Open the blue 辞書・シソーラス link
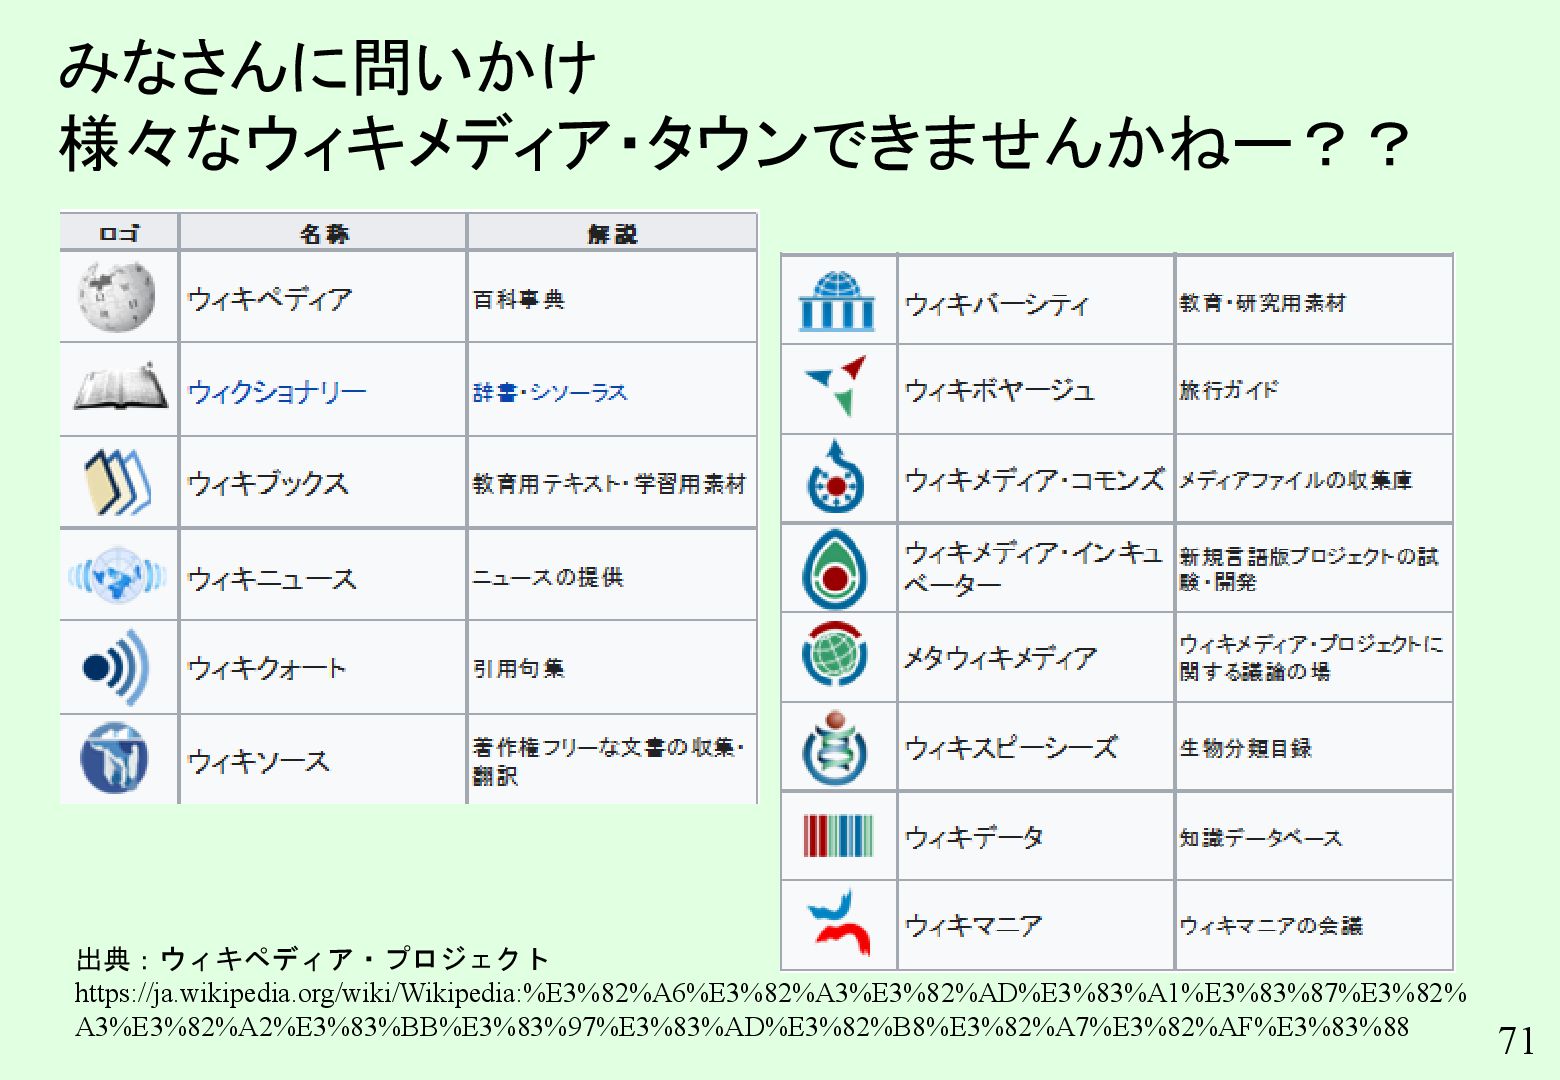Viewport: 1560px width, 1080px height. 550,392
